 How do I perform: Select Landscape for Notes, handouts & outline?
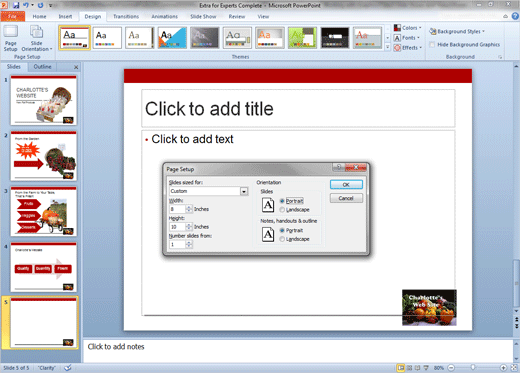pyautogui.click(x=282, y=239)
